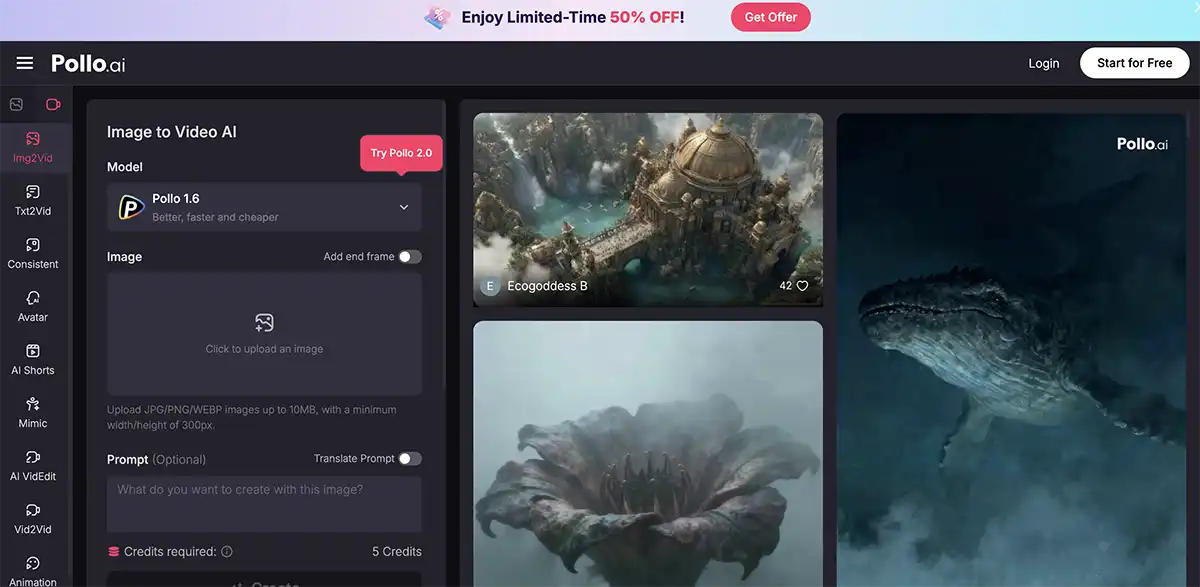Open the Login link
The height and width of the screenshot is (587, 1200).
coord(1043,63)
